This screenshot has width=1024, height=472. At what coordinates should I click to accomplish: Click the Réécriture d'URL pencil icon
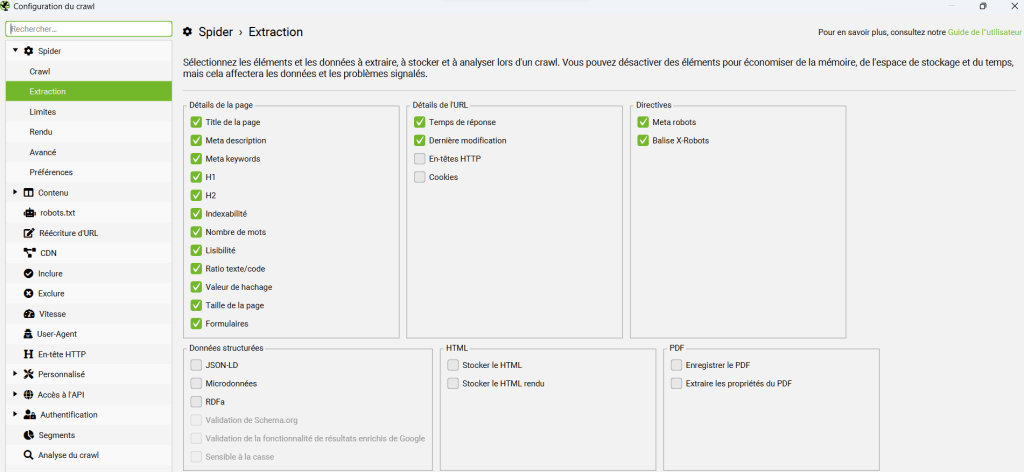click(x=29, y=233)
